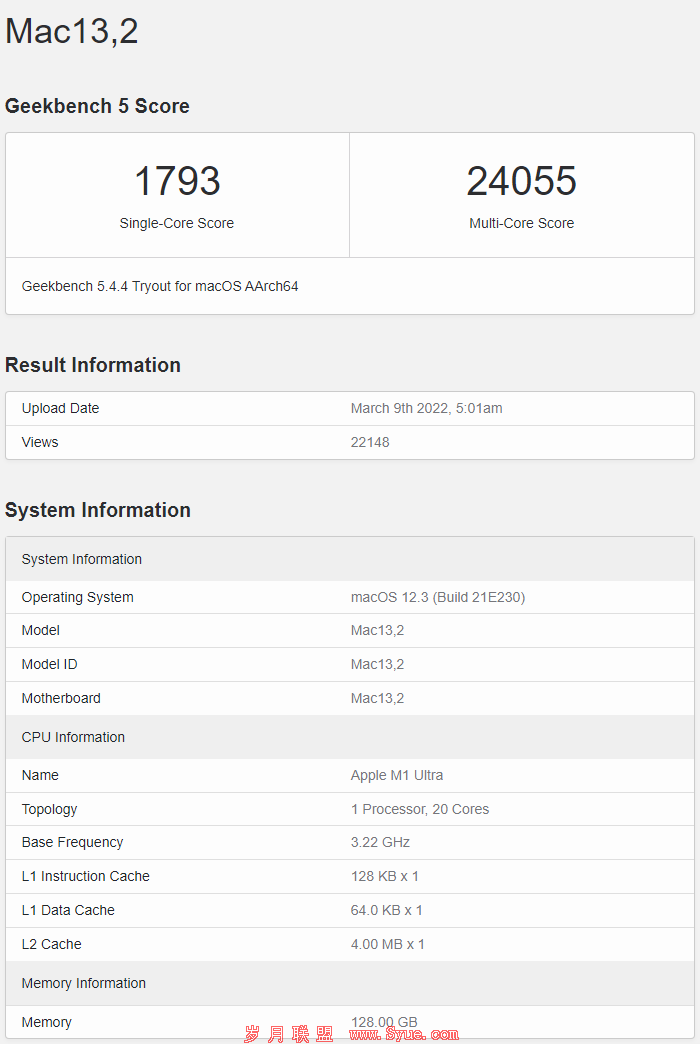The image size is (700, 1044).
Task: Click the March 9th 2022 upload date
Action: tap(426, 408)
